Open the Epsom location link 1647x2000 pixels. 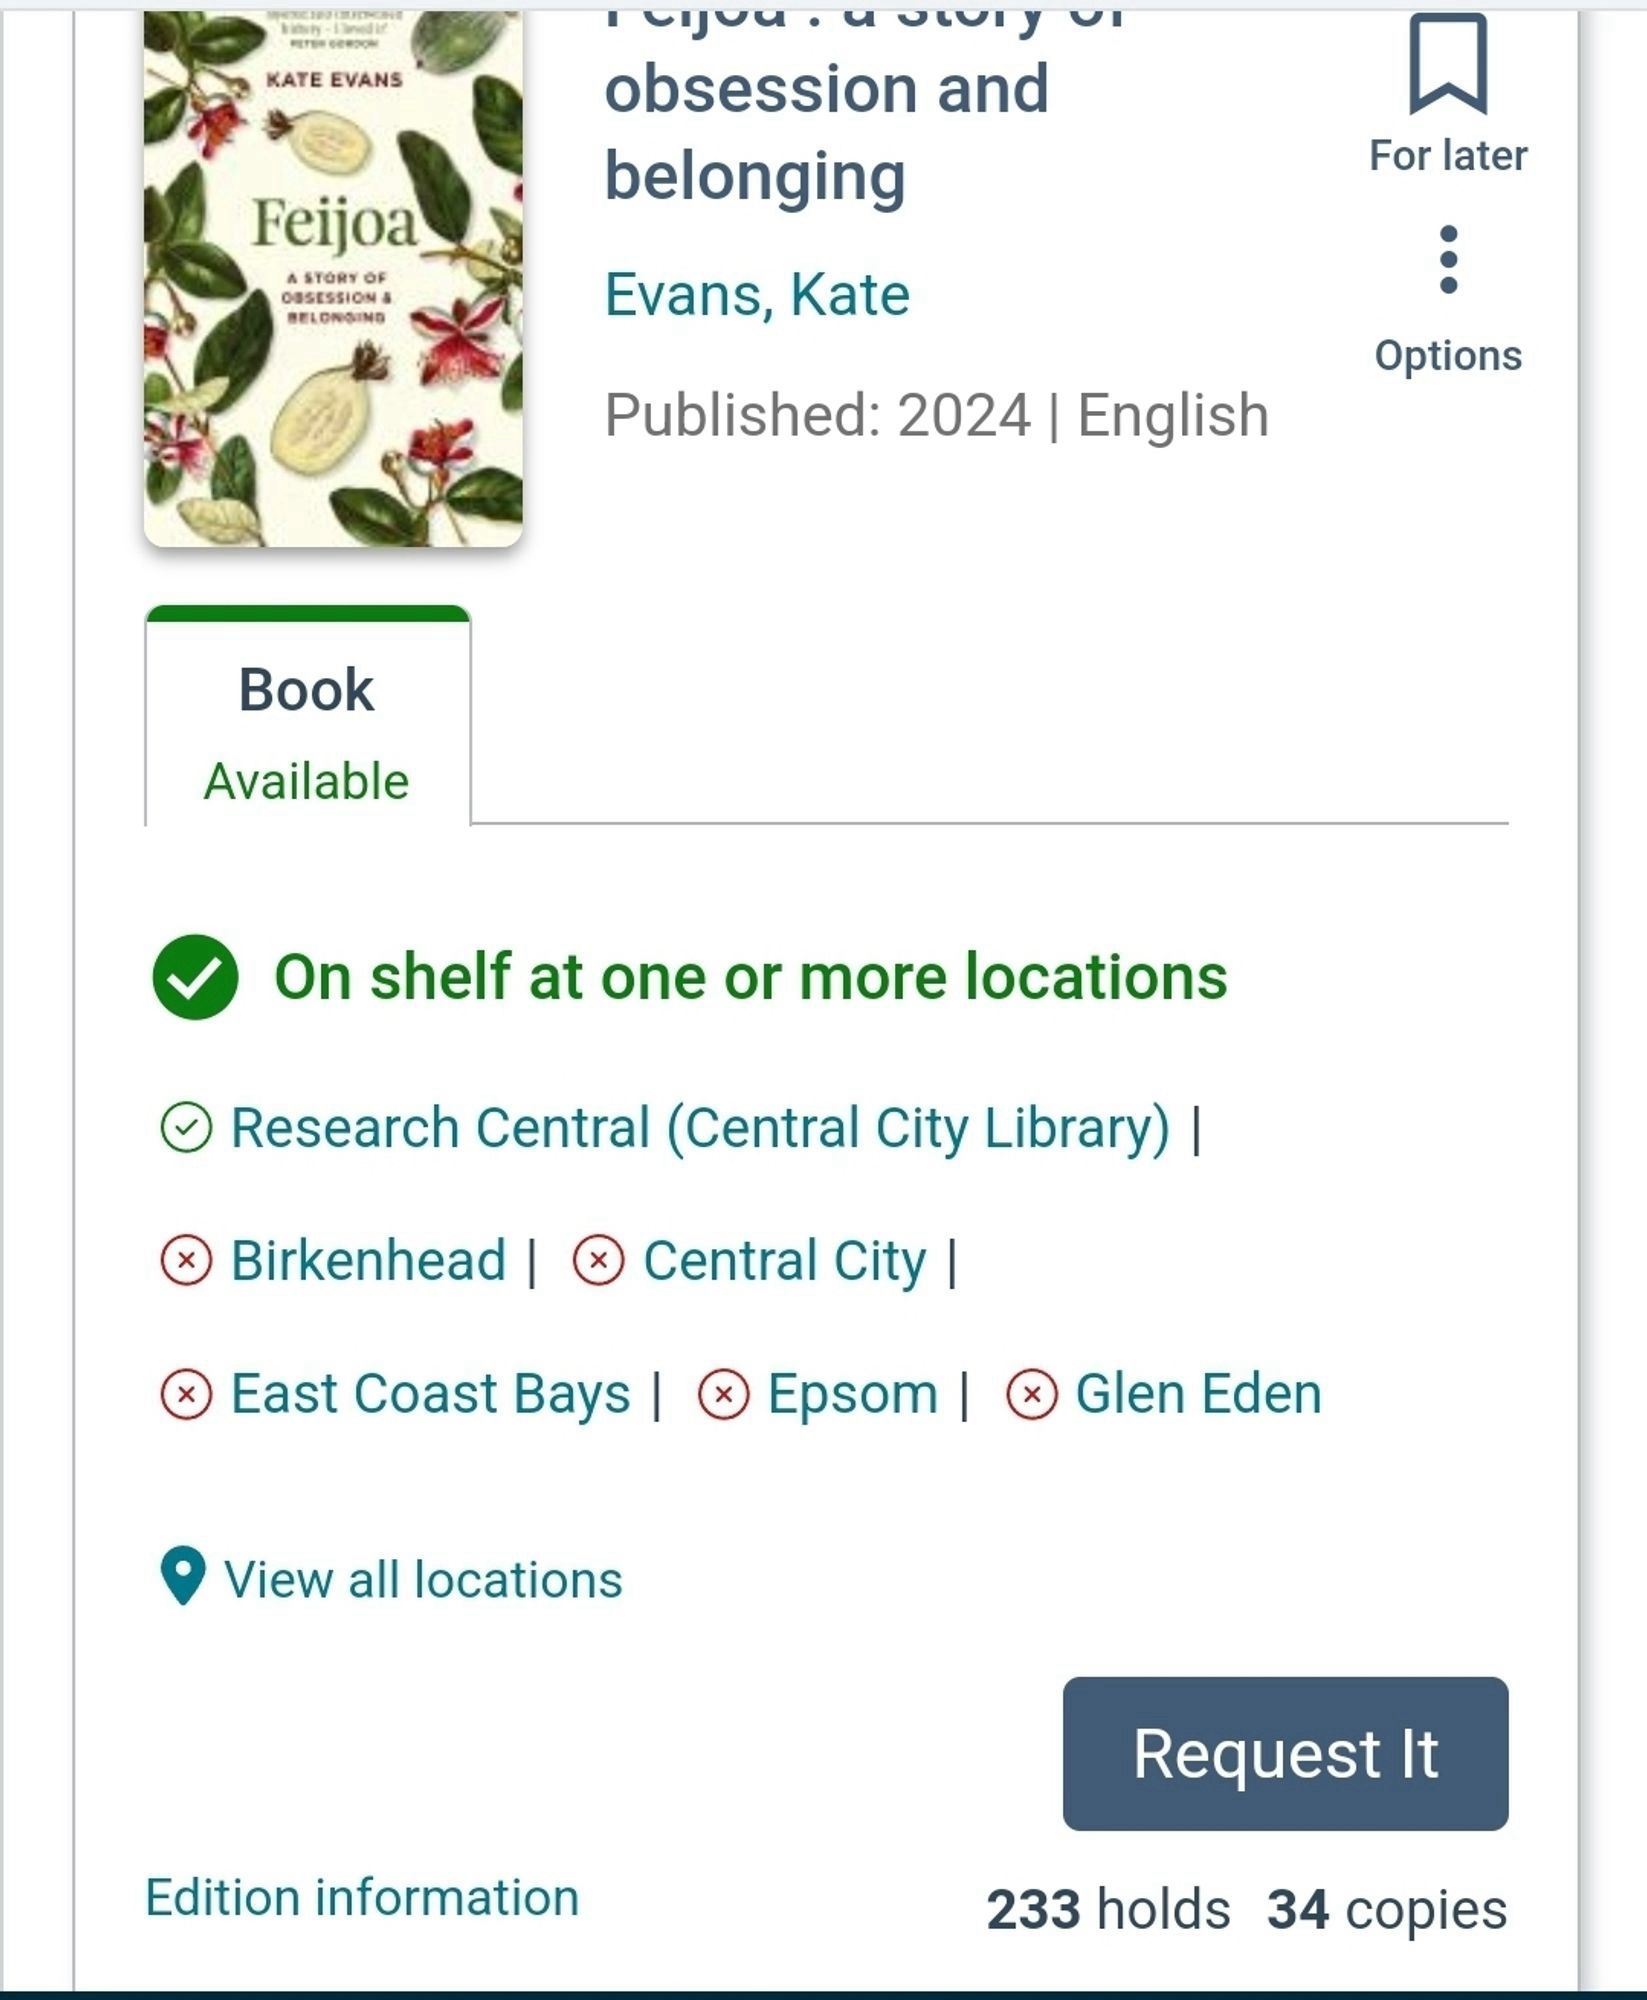[x=852, y=1394]
